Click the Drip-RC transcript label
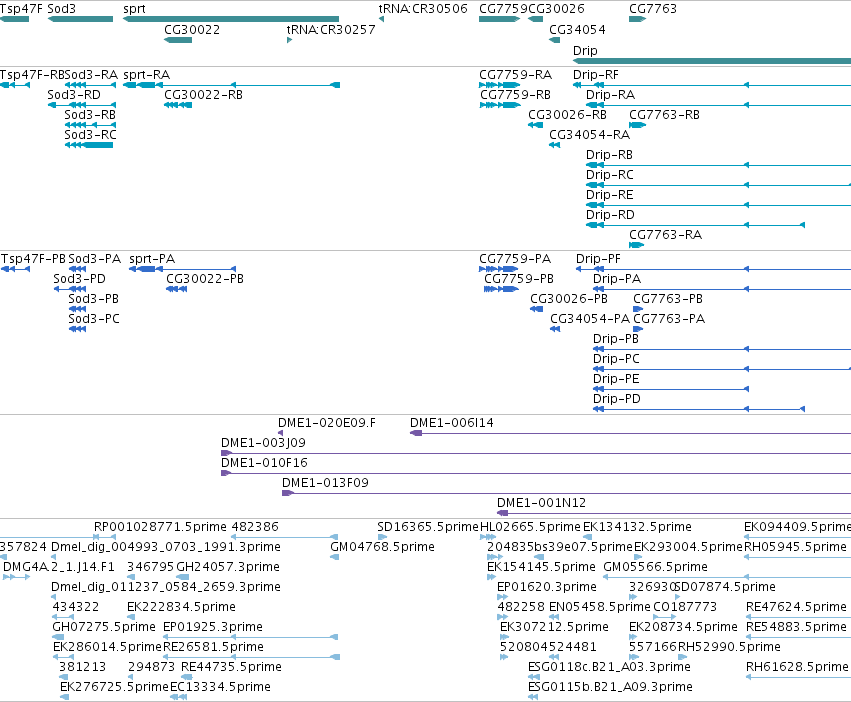This screenshot has width=851, height=702. (x=610, y=175)
